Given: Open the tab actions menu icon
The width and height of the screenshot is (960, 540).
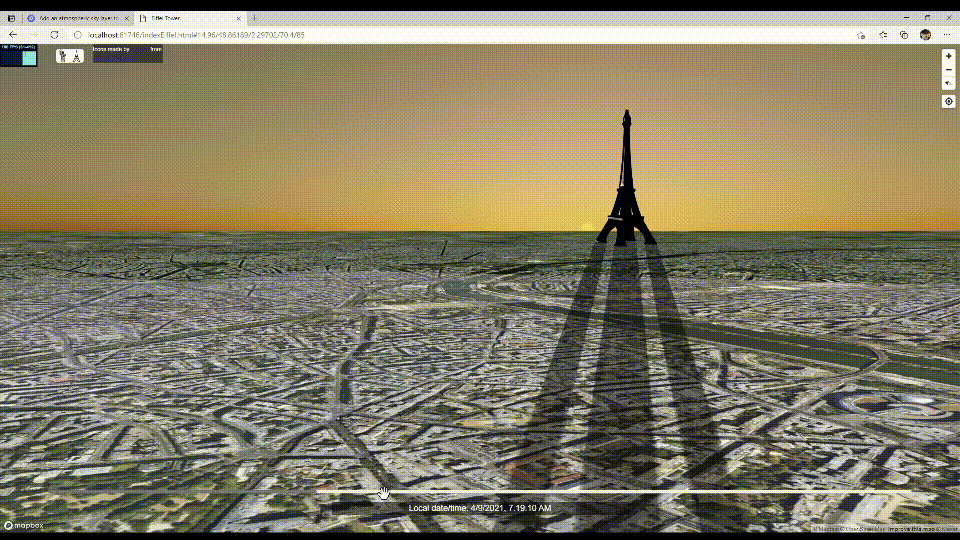Looking at the screenshot, I should coord(11,18).
